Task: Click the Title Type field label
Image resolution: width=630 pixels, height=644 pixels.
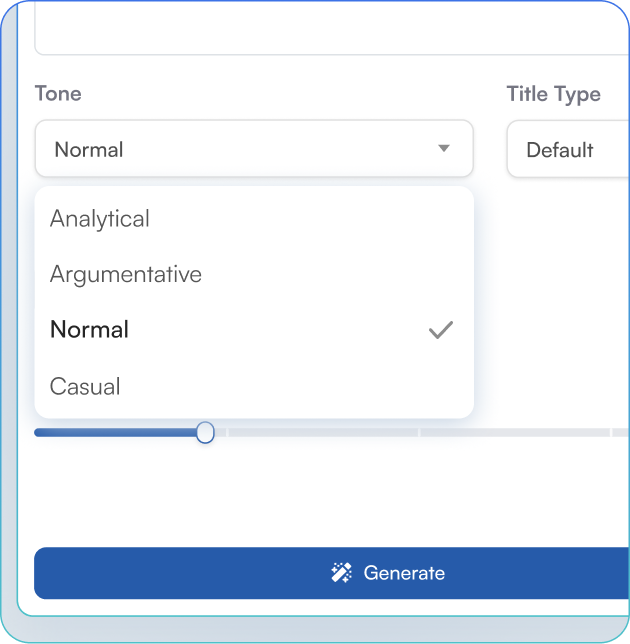Action: 553,94
